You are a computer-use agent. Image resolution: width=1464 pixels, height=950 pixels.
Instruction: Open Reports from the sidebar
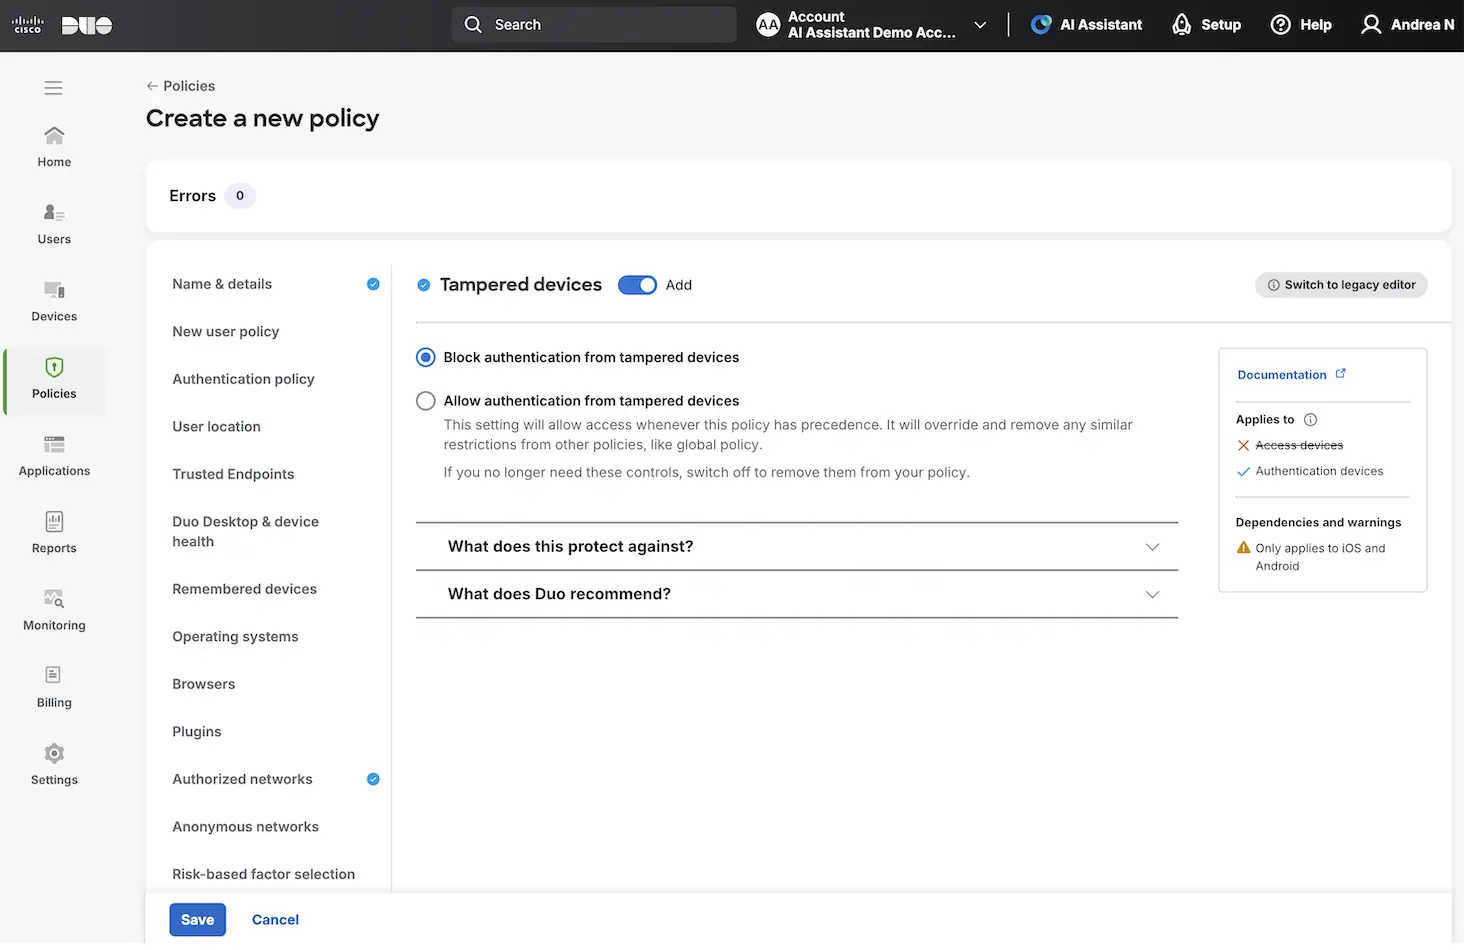pyautogui.click(x=53, y=531)
